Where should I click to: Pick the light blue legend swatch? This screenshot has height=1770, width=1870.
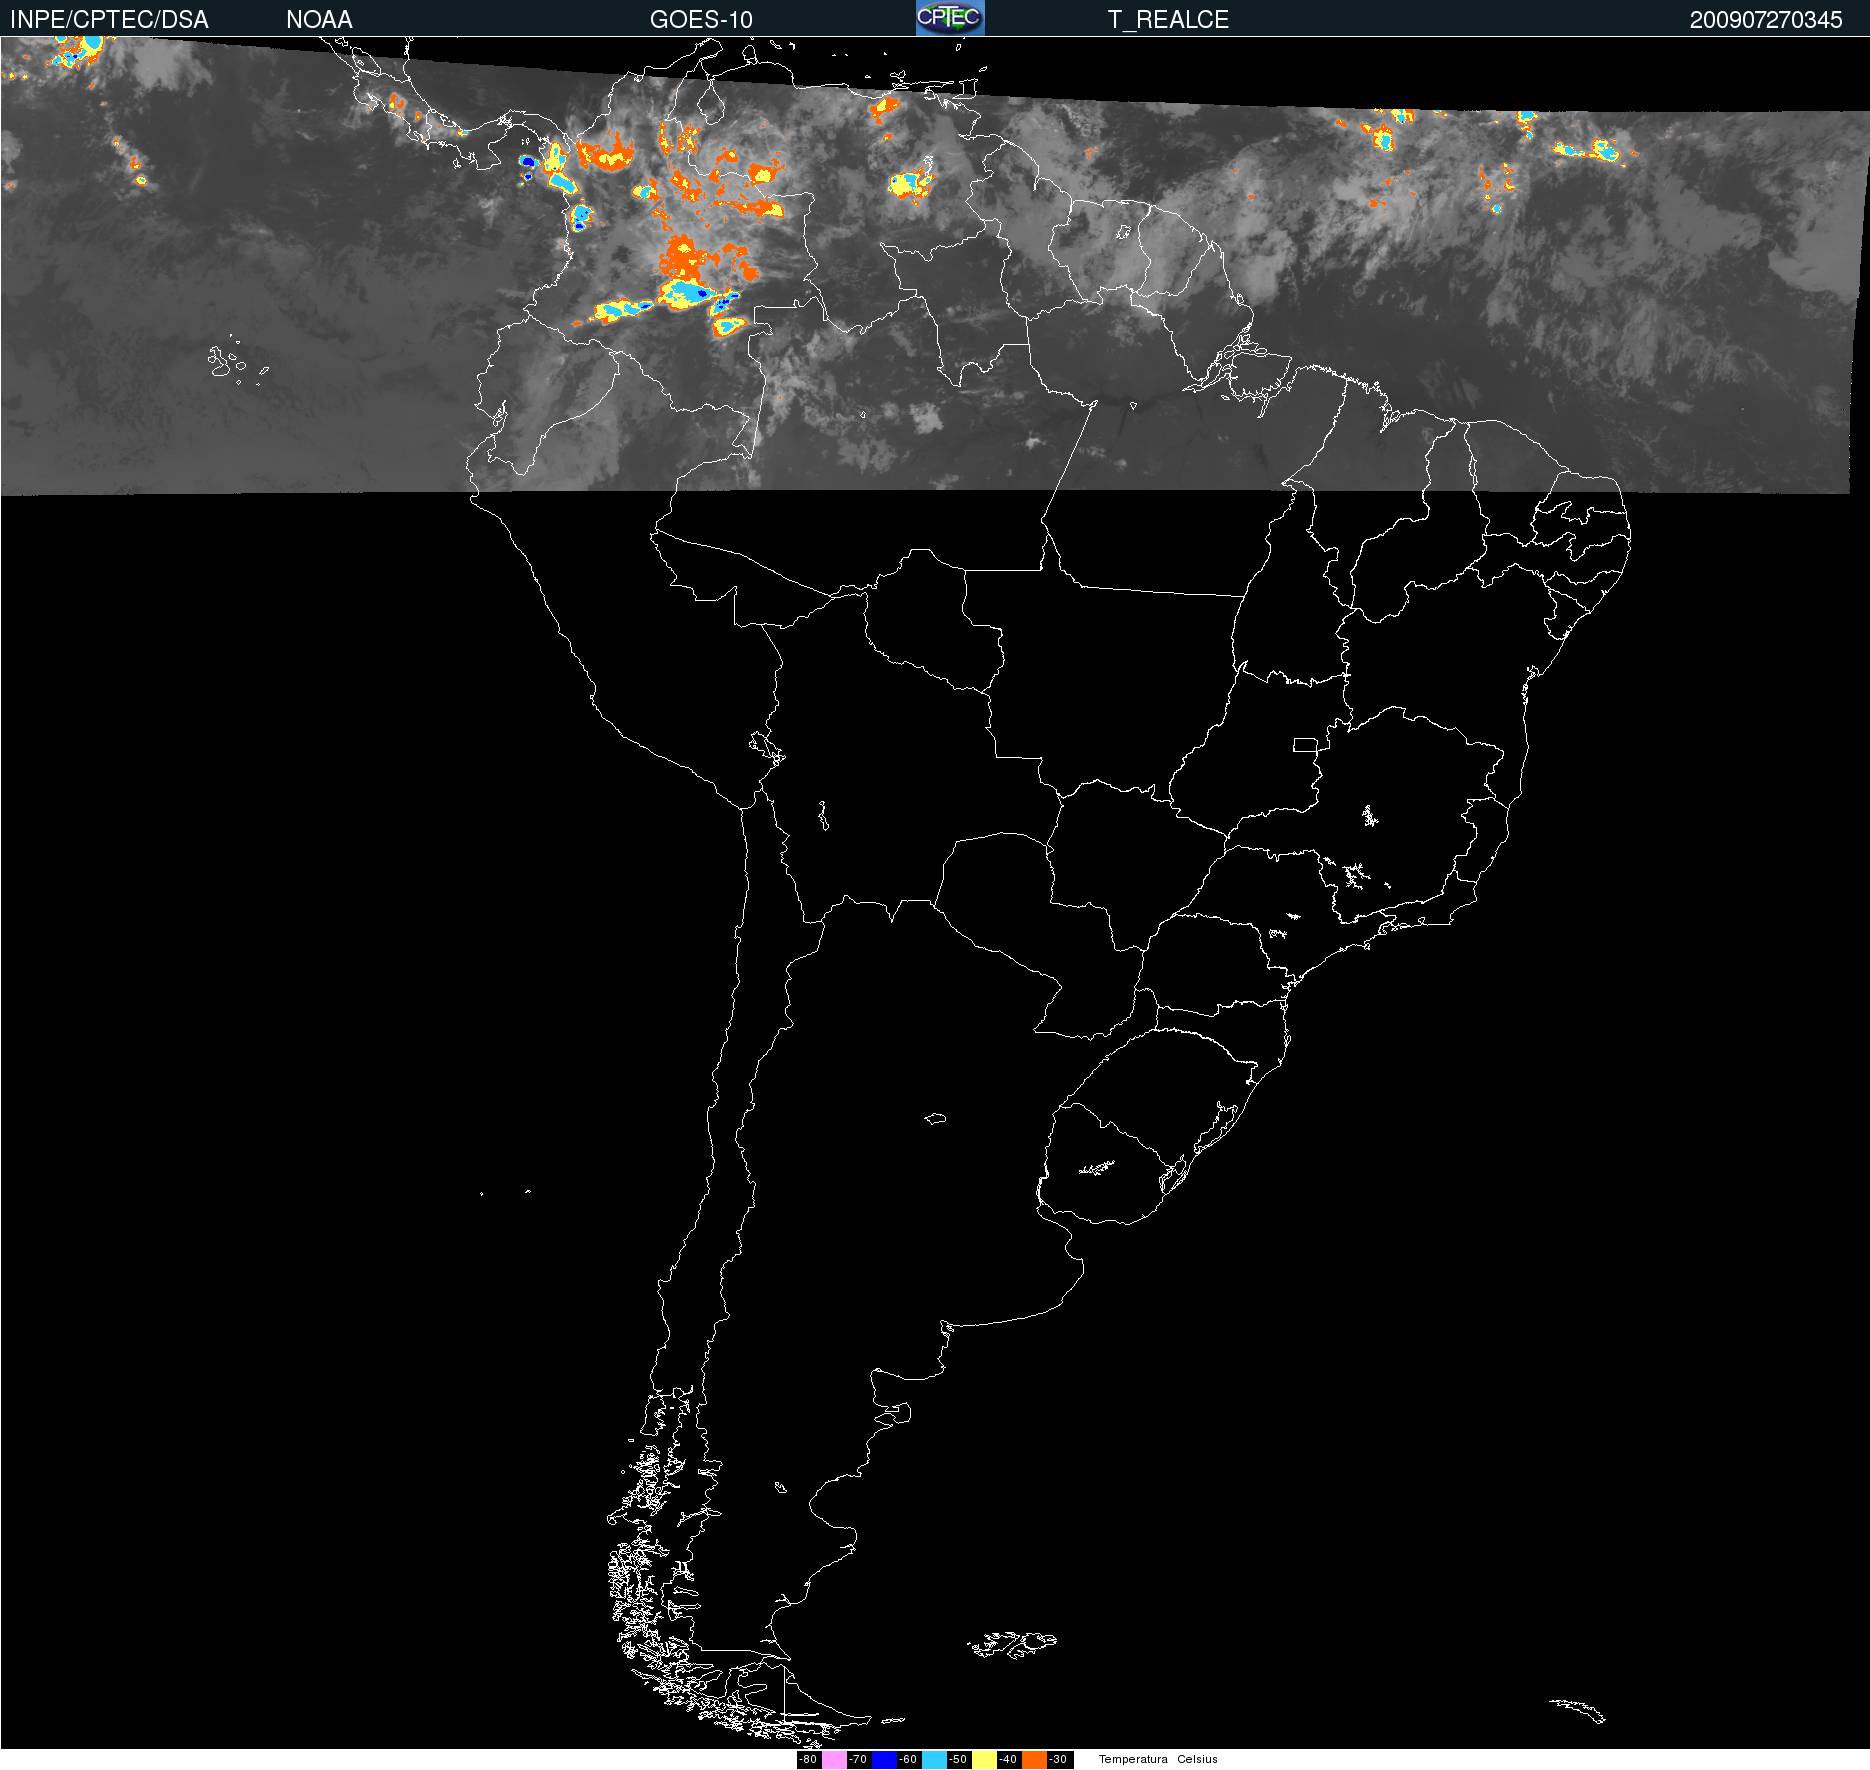click(x=934, y=1759)
